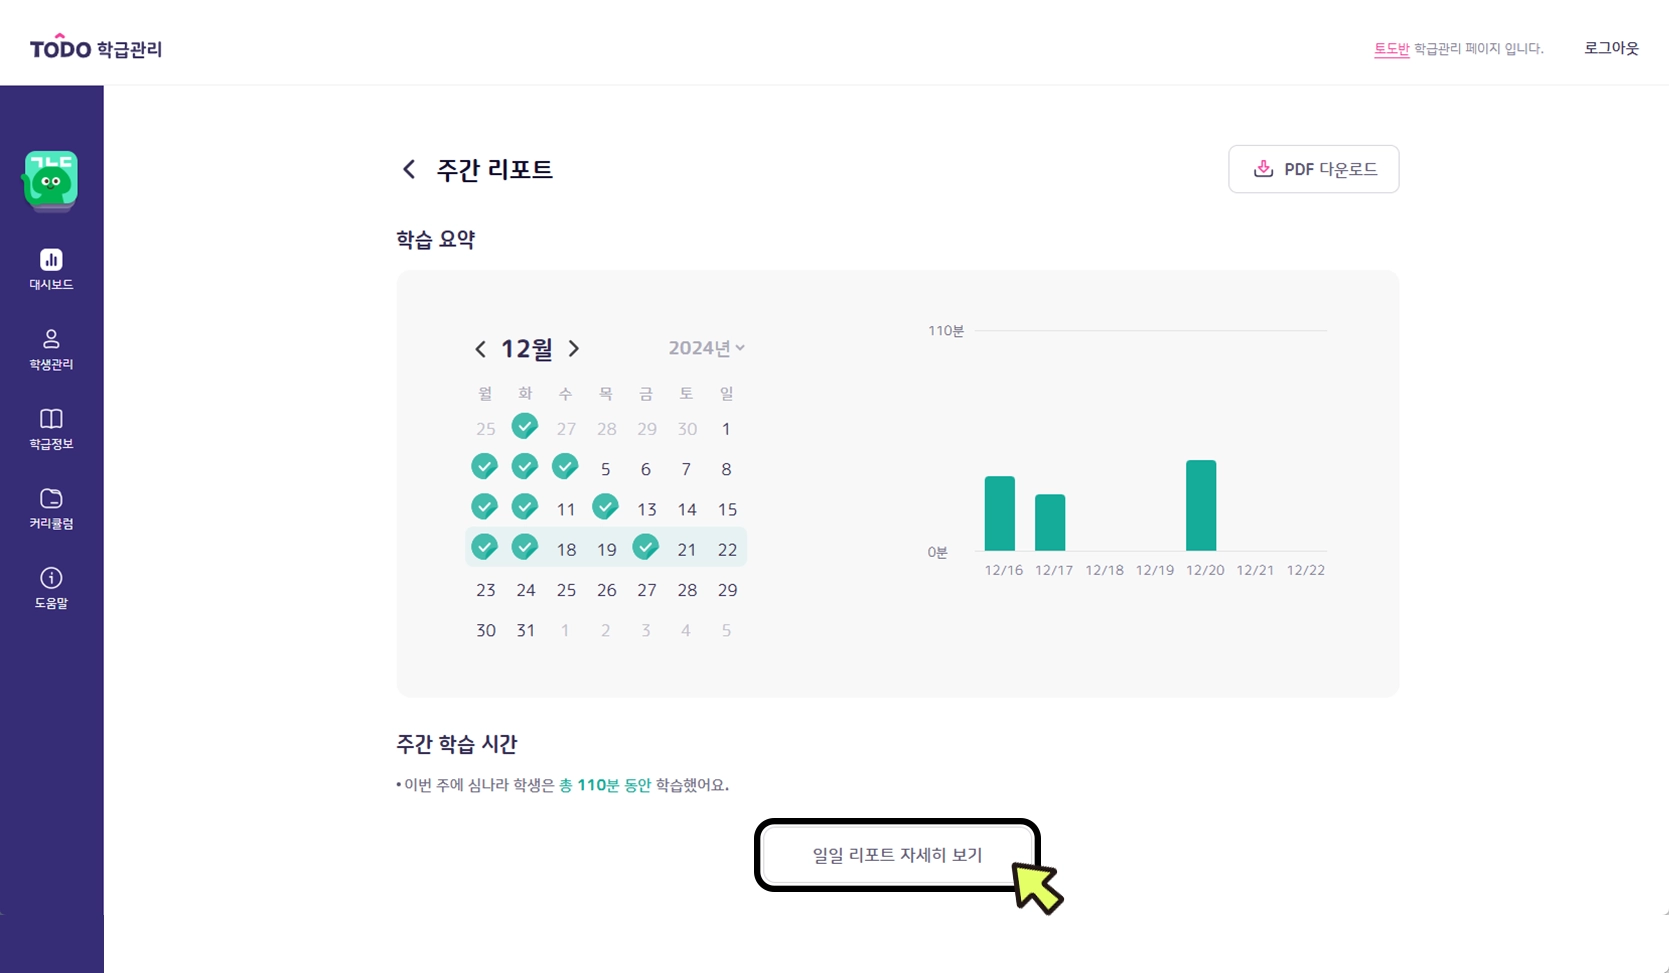Click the back arrow beside 주간 리포트
The height and width of the screenshot is (973, 1669).
pos(408,169)
